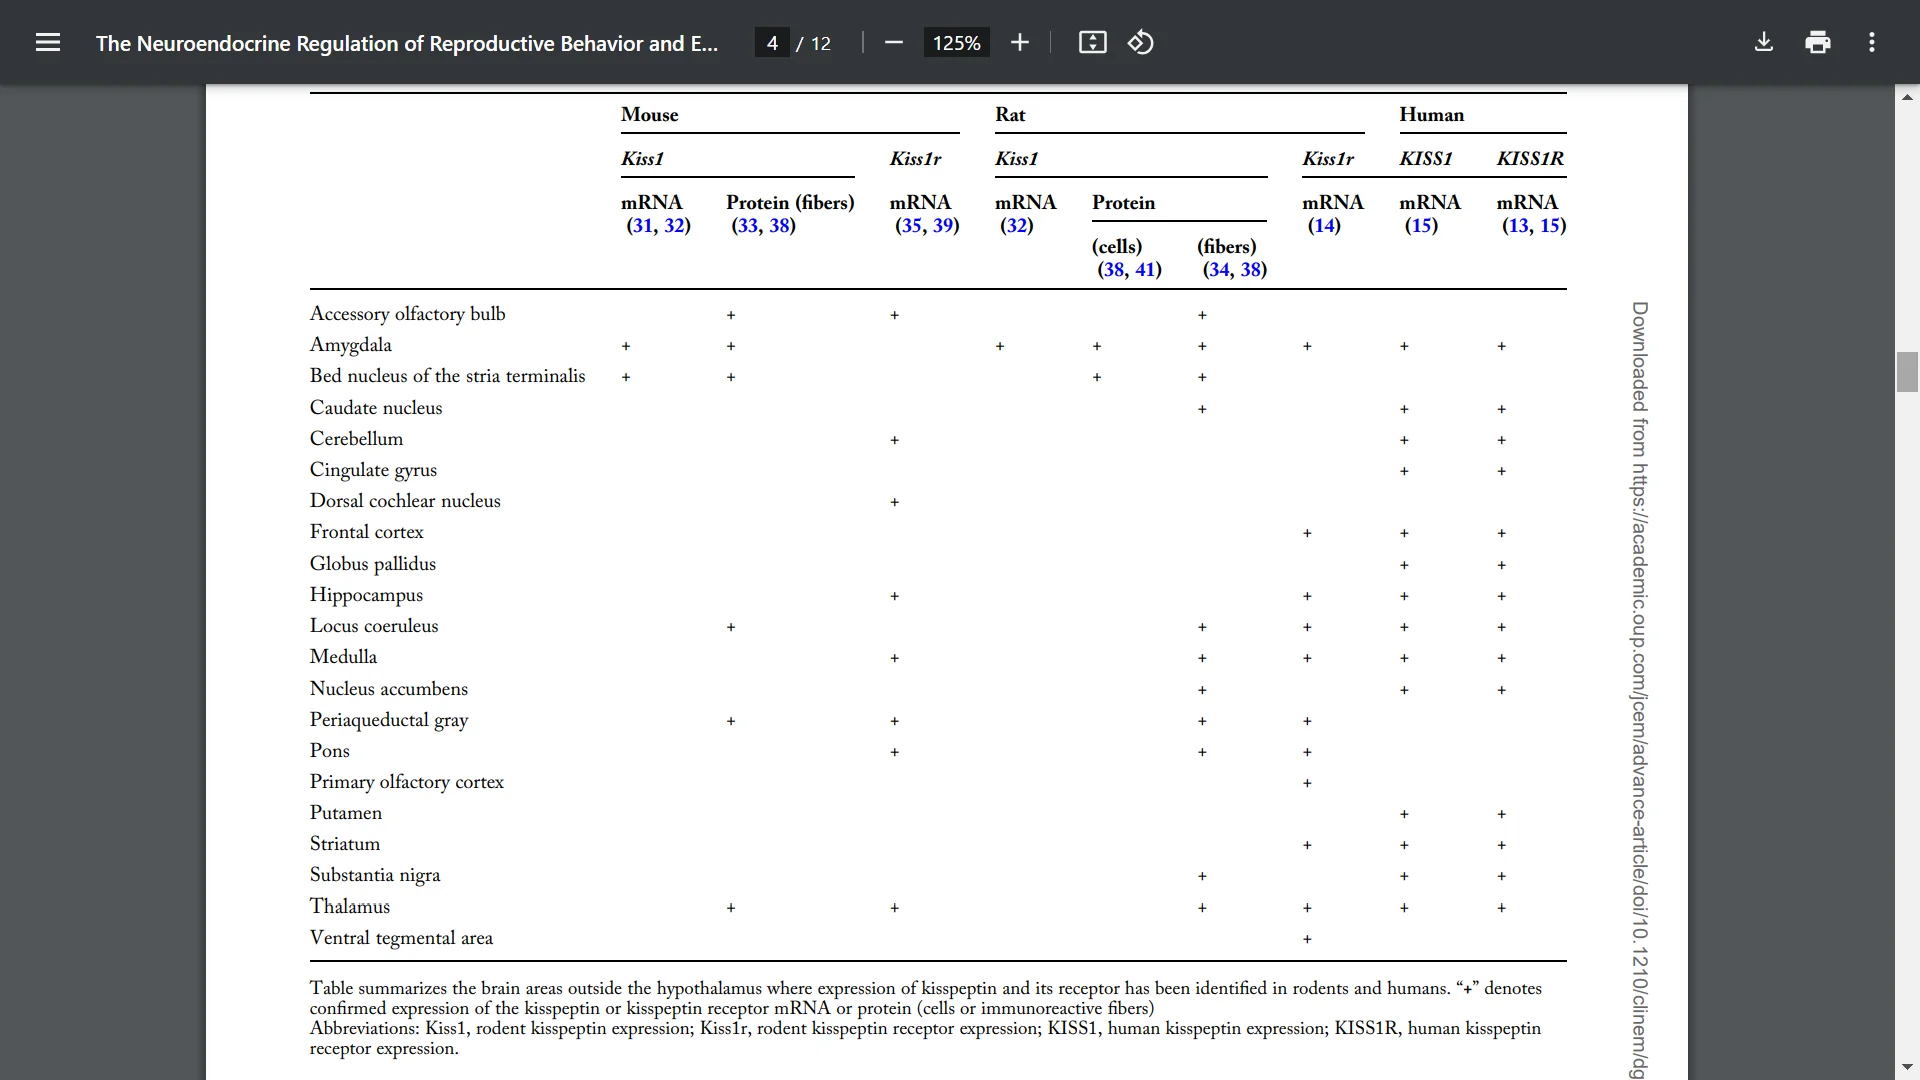Open the sidebar menu (hamburger icon)
Screen dimensions: 1920x1080
tap(48, 42)
